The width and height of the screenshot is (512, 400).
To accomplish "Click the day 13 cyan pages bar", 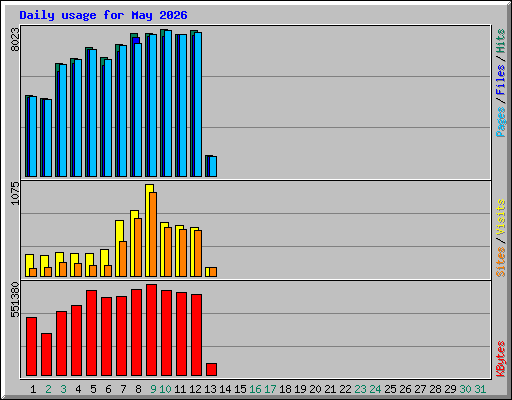I will (x=213, y=167).
